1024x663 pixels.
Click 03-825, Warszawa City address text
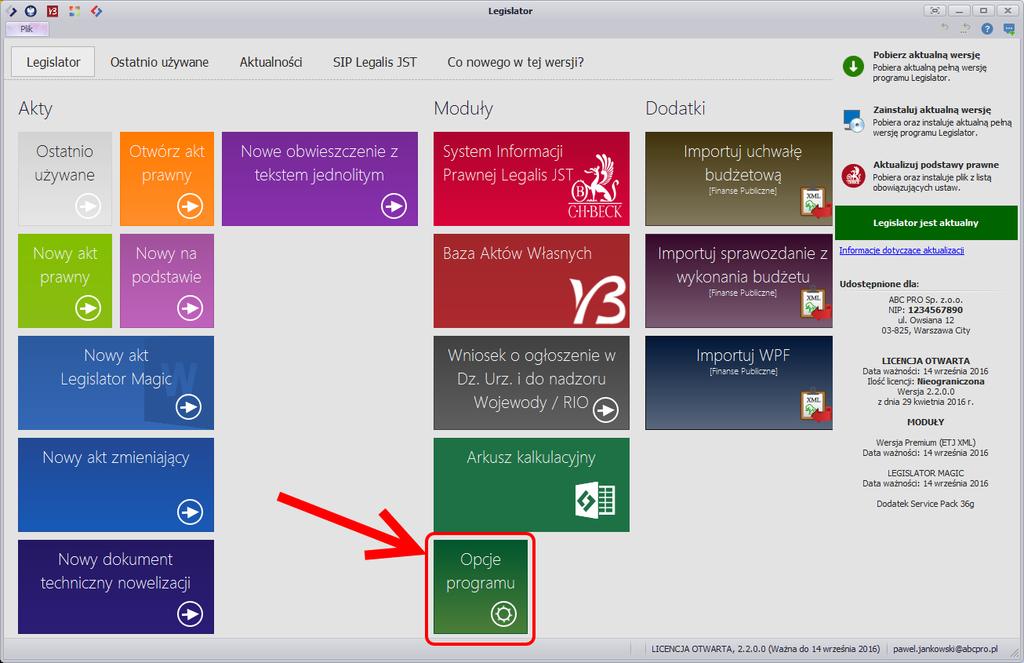point(925,331)
